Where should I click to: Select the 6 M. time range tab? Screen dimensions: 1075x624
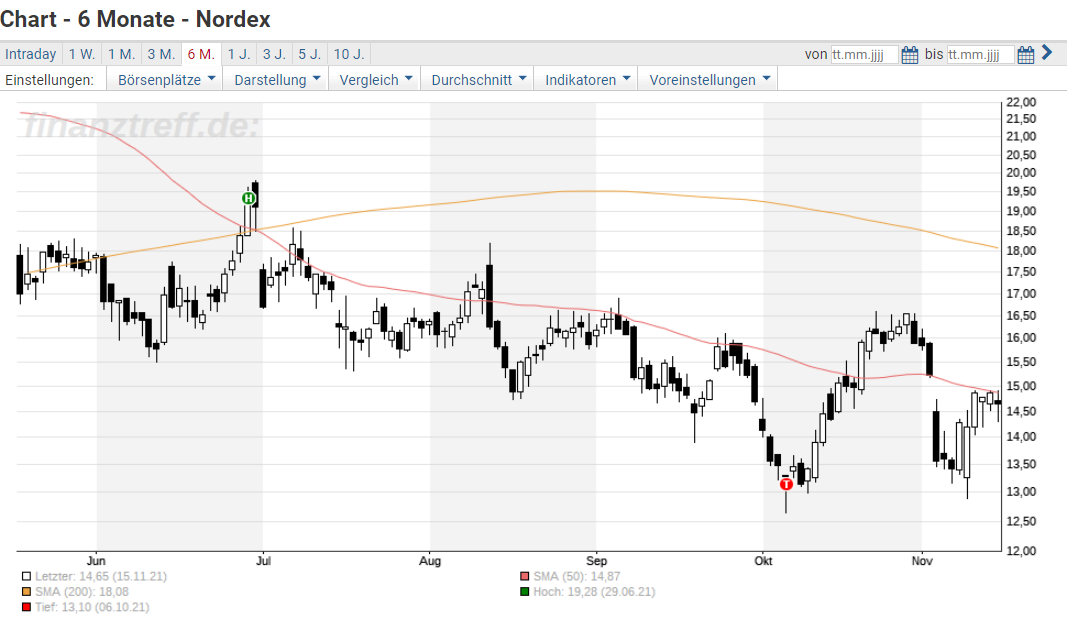(x=202, y=54)
